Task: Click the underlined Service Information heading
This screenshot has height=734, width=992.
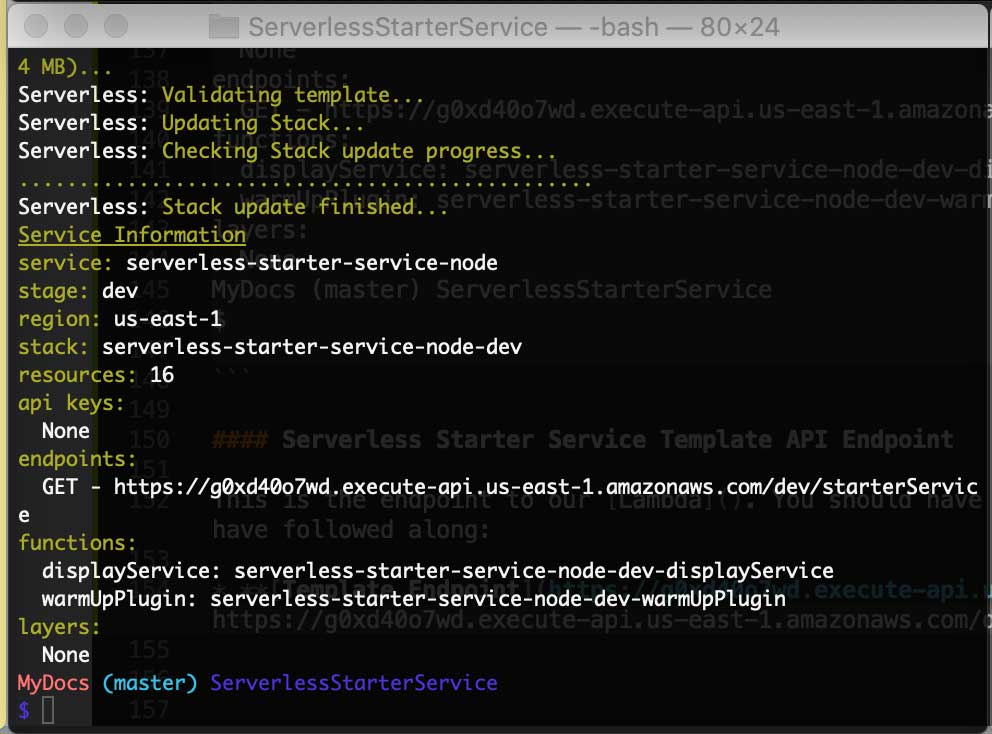Action: (131, 235)
